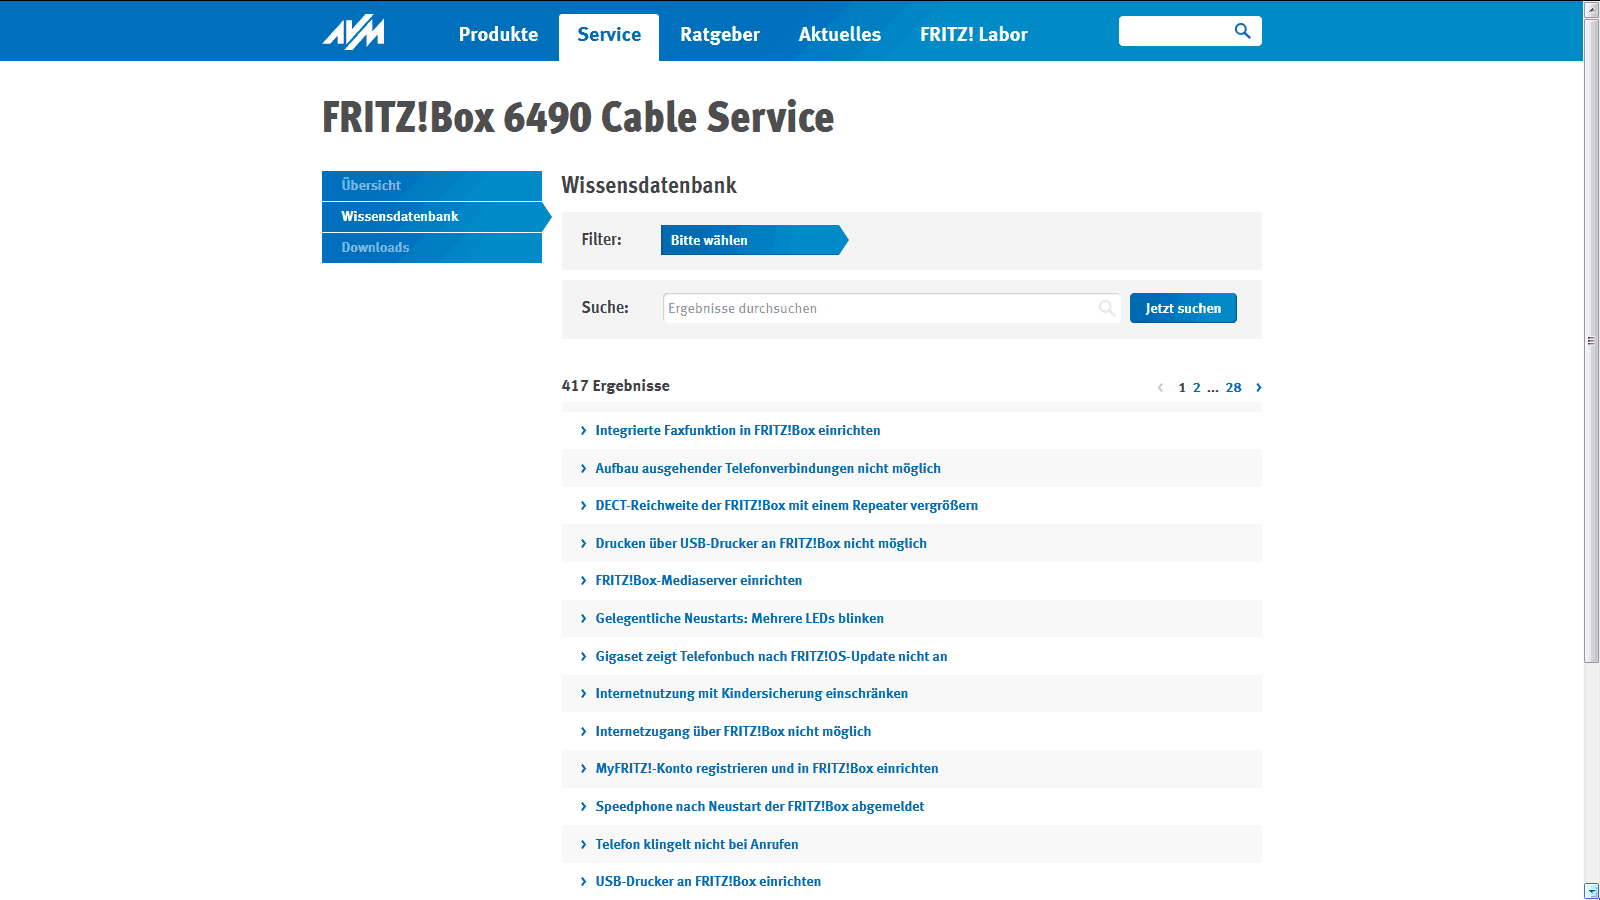Go to results page 1
The height and width of the screenshot is (900, 1600).
(x=1182, y=388)
